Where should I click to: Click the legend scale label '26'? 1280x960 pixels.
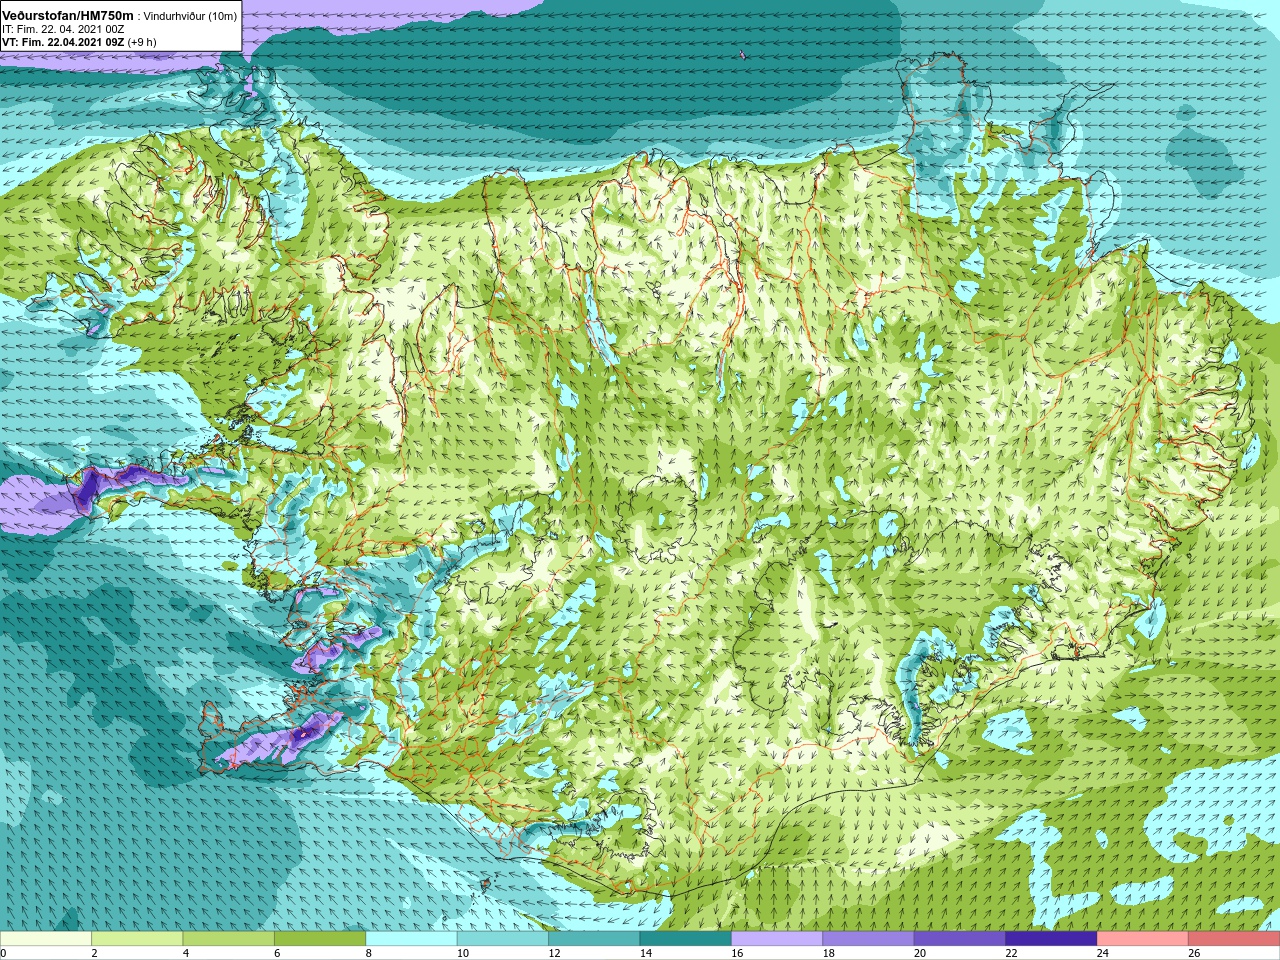point(1193,953)
